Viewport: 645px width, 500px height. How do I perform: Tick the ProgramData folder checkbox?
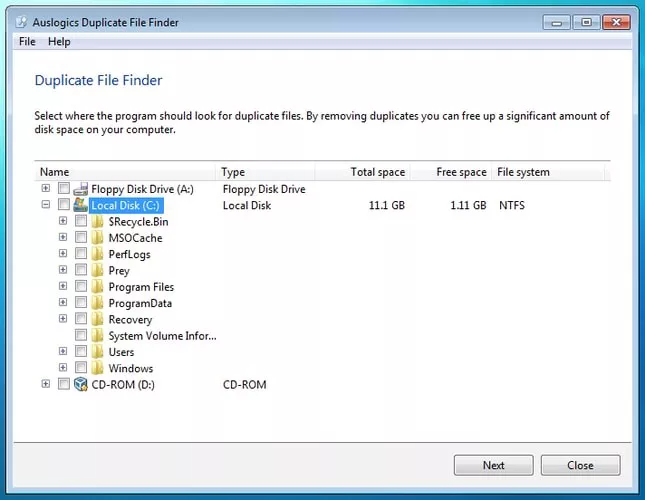point(81,303)
